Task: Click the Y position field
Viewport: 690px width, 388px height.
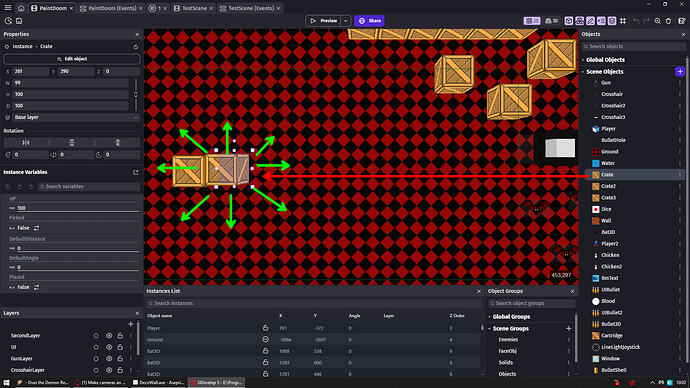Action: coord(77,71)
